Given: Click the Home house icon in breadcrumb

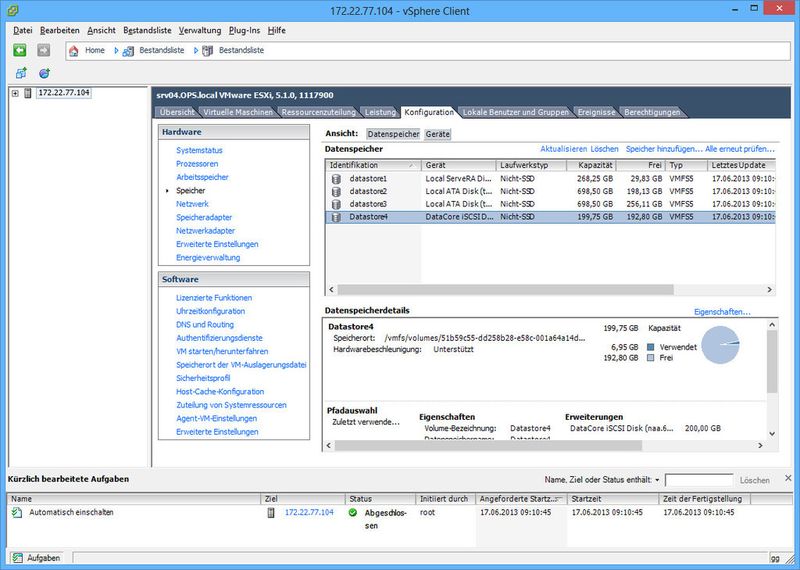Looking at the screenshot, I should (x=74, y=51).
